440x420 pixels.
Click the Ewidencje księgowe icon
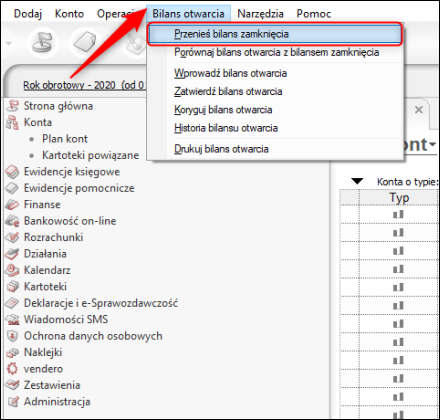coord(13,172)
